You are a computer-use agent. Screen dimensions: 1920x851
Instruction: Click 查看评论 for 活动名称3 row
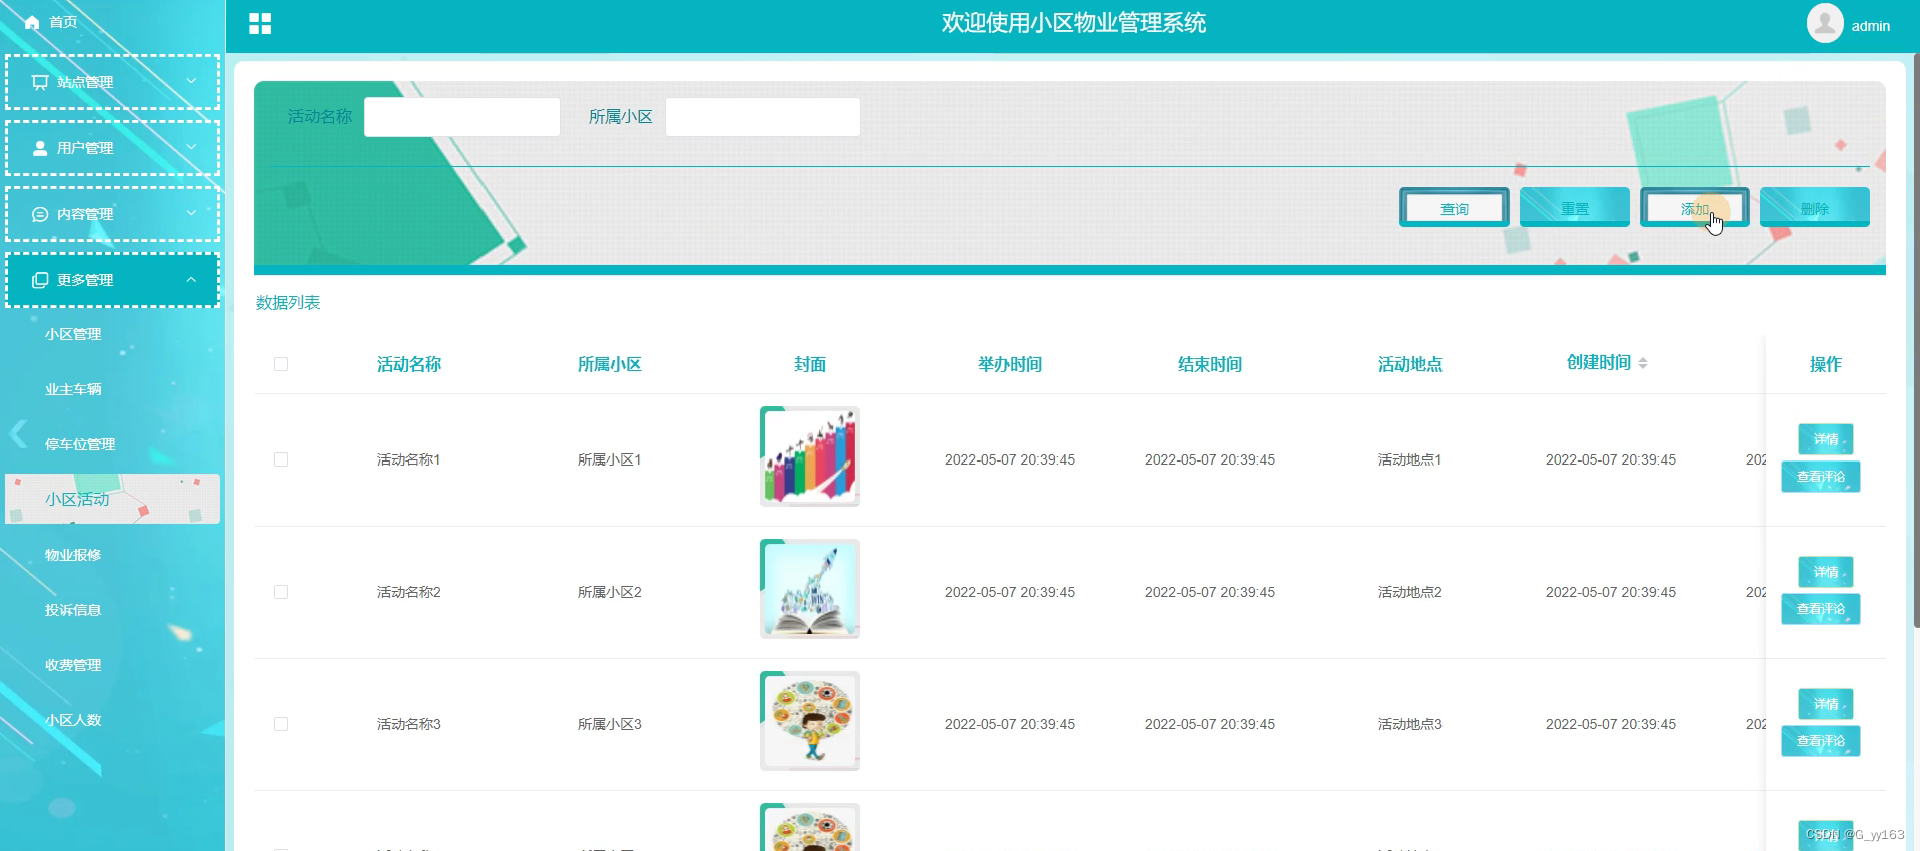point(1821,741)
